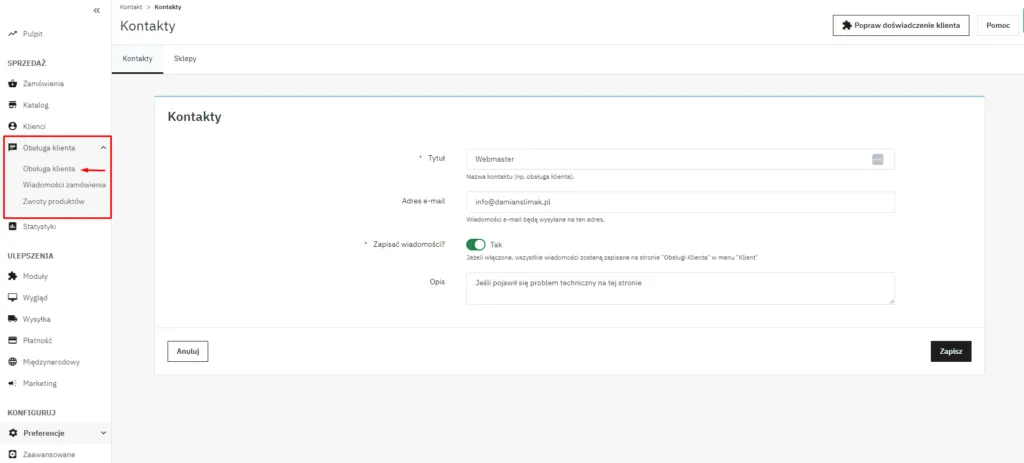The height and width of the screenshot is (463, 1024).
Task: Toggle the Zapisać wiadomości switch
Action: coord(475,244)
